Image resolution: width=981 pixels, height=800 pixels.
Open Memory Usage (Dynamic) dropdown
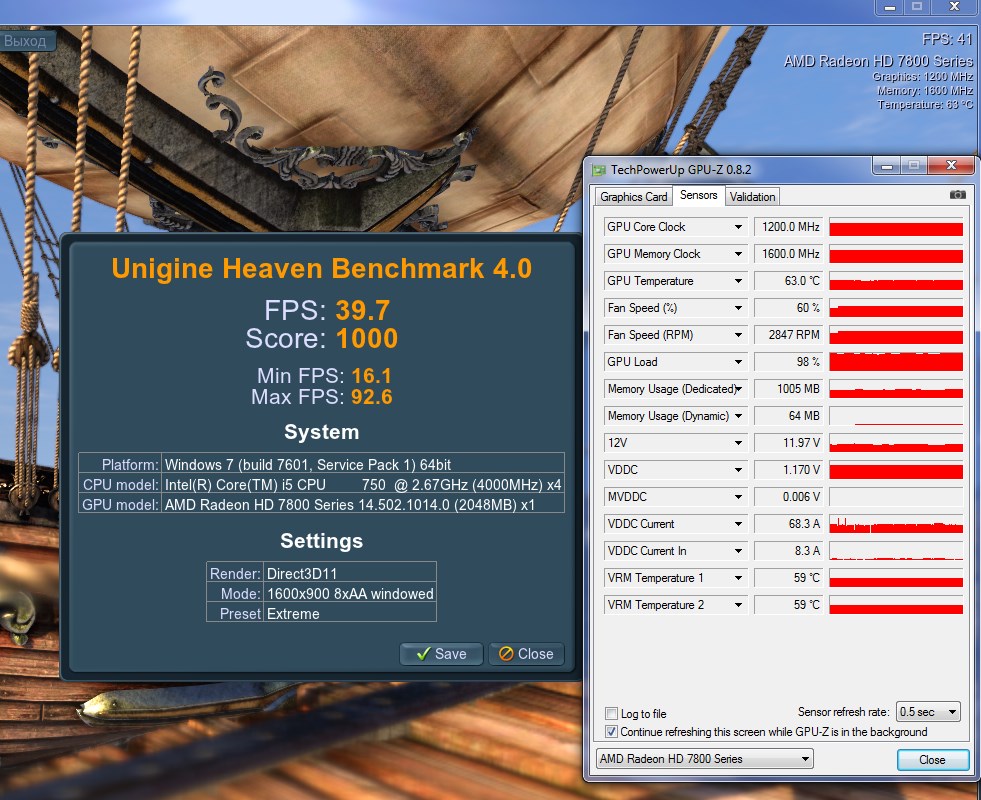click(x=738, y=416)
